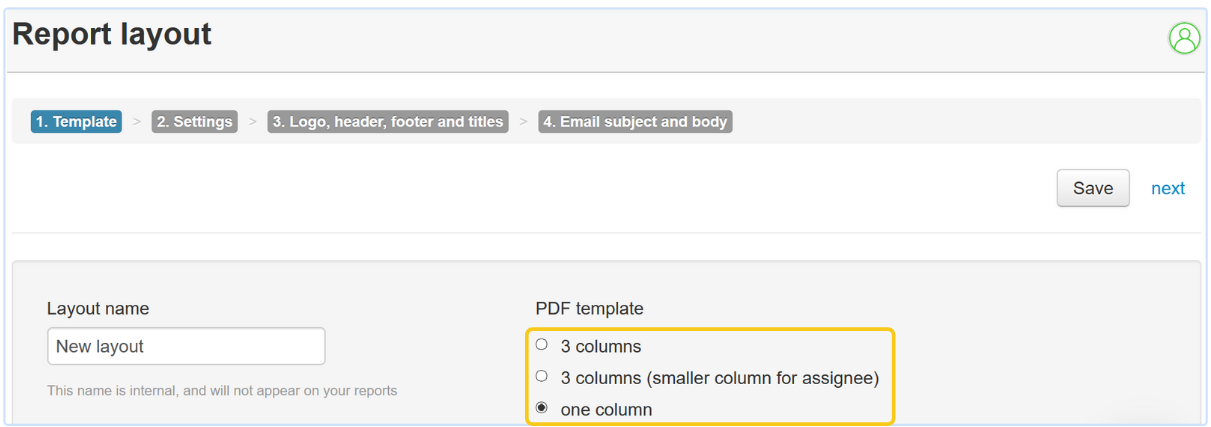Focus the Layout name text field

pos(186,346)
